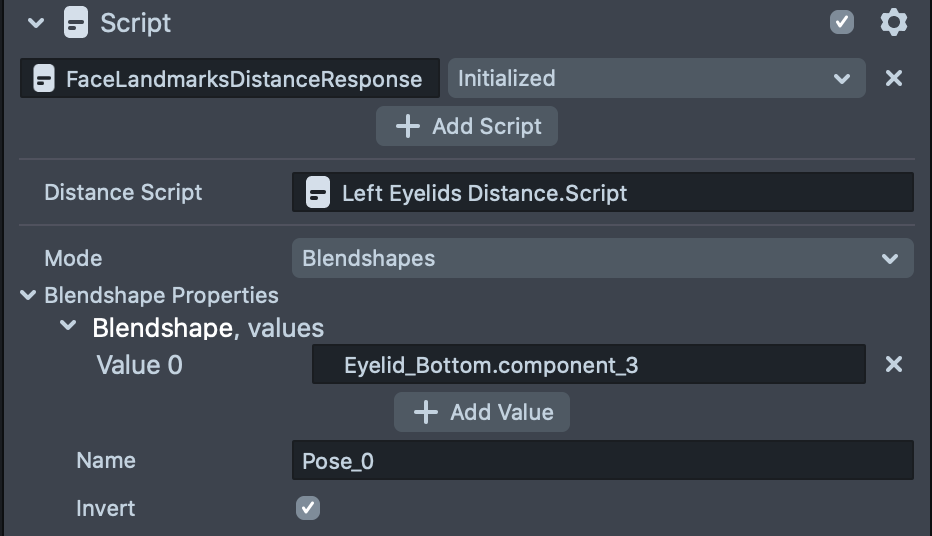The height and width of the screenshot is (536, 932).
Task: Click the FaceLandmarksDistanceResponse script file icon
Action: [x=43, y=79]
